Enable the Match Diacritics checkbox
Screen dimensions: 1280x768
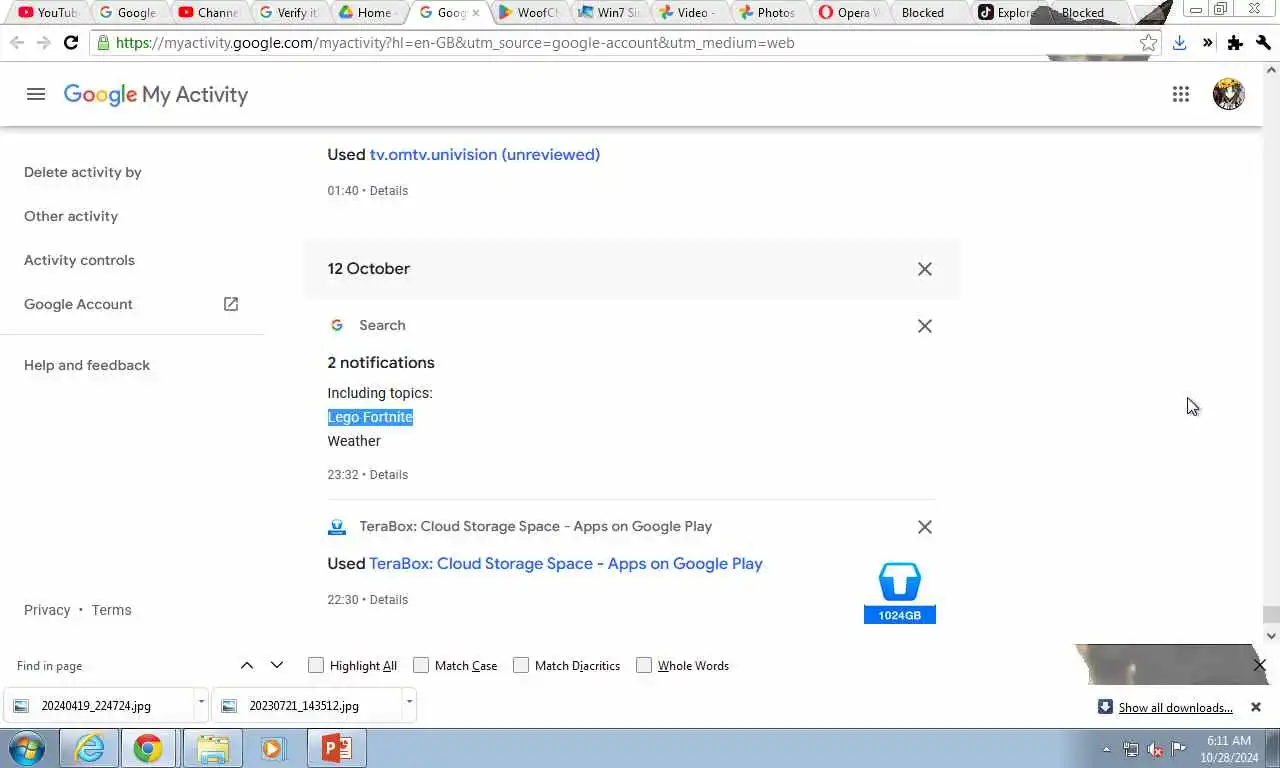click(x=521, y=665)
